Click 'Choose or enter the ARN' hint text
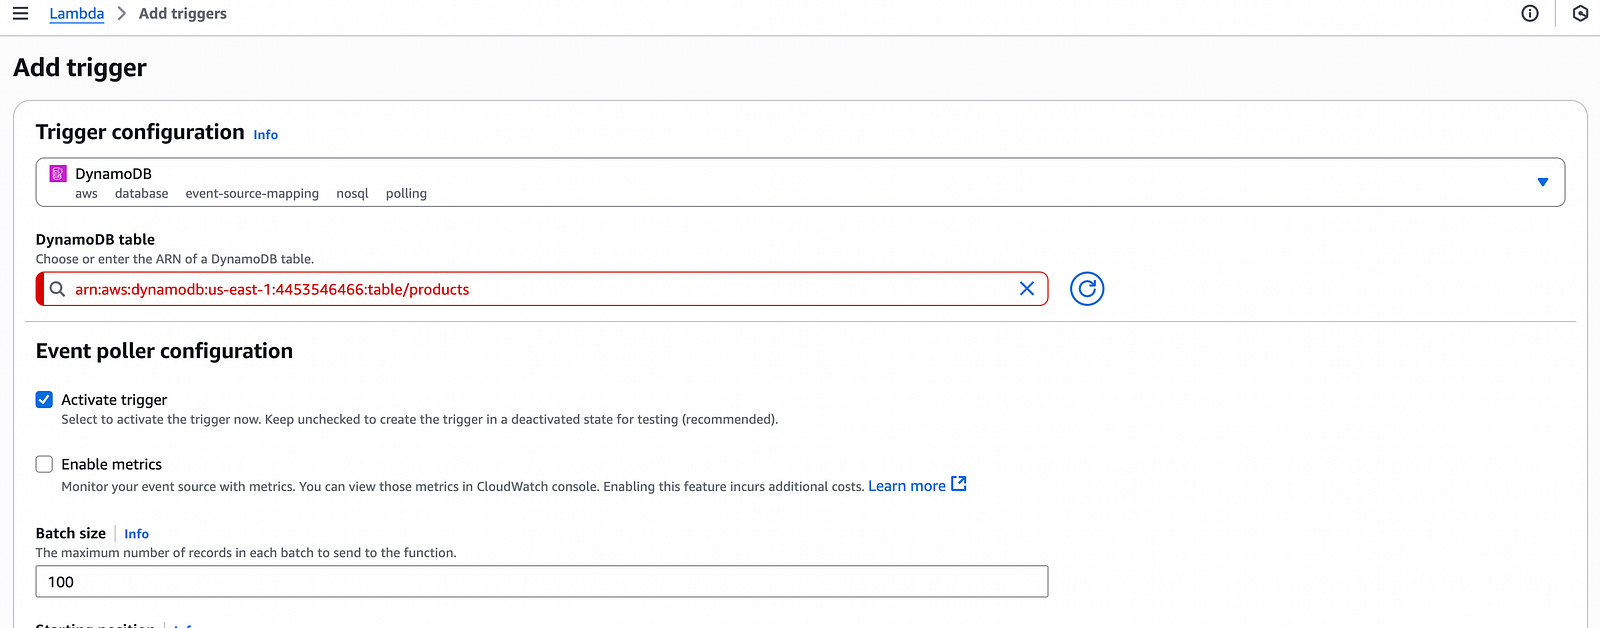This screenshot has width=1600, height=628. (175, 259)
